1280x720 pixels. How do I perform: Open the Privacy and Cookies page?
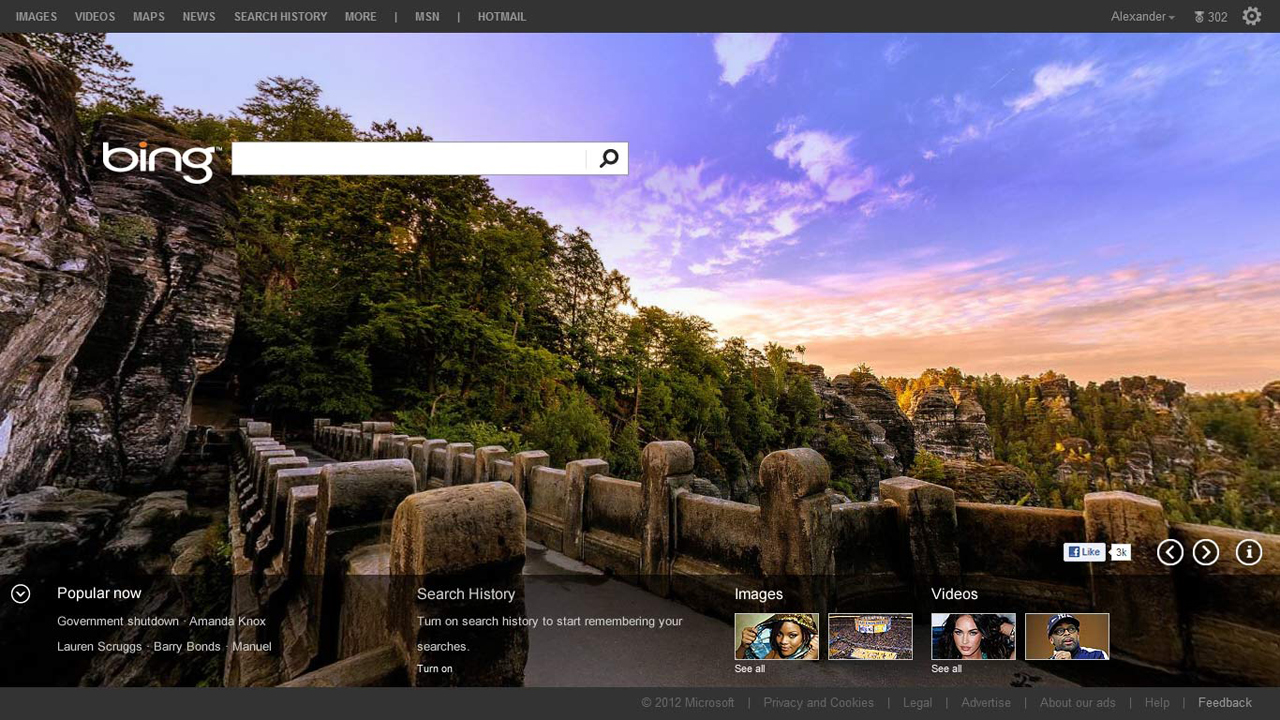coord(818,702)
